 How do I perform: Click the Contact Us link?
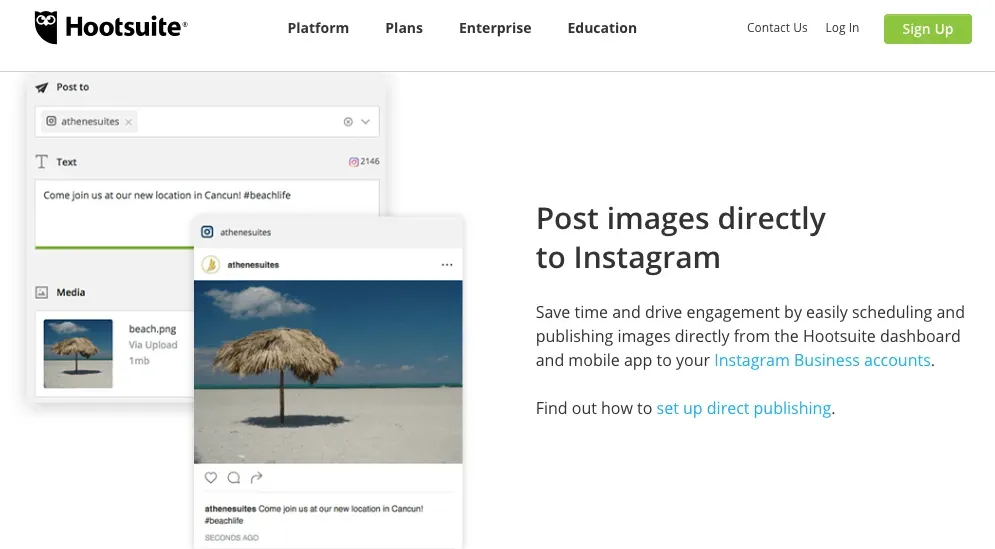[x=777, y=28]
